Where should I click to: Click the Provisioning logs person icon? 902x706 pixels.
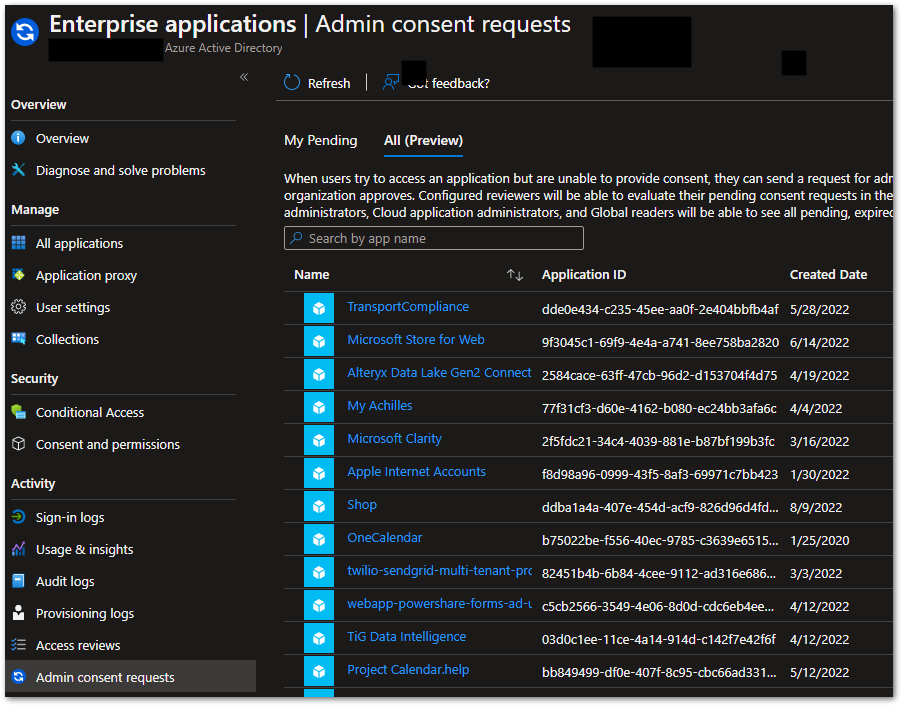click(18, 613)
